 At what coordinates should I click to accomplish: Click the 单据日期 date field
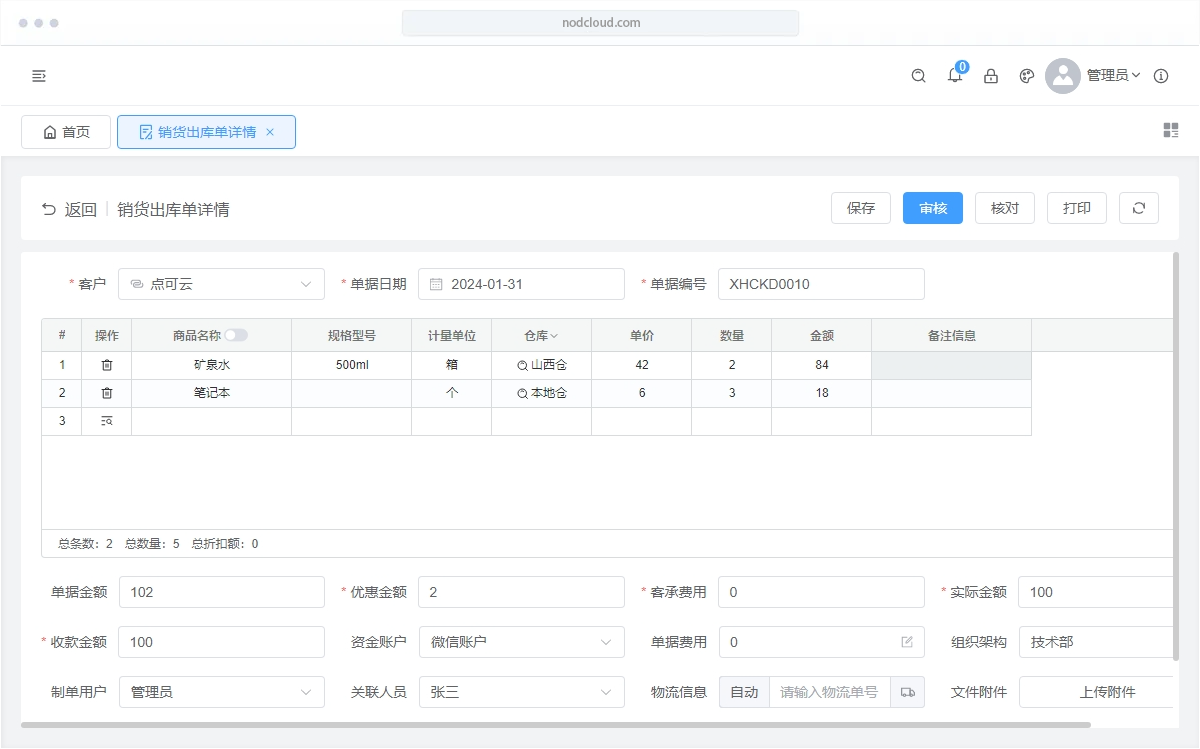(521, 284)
